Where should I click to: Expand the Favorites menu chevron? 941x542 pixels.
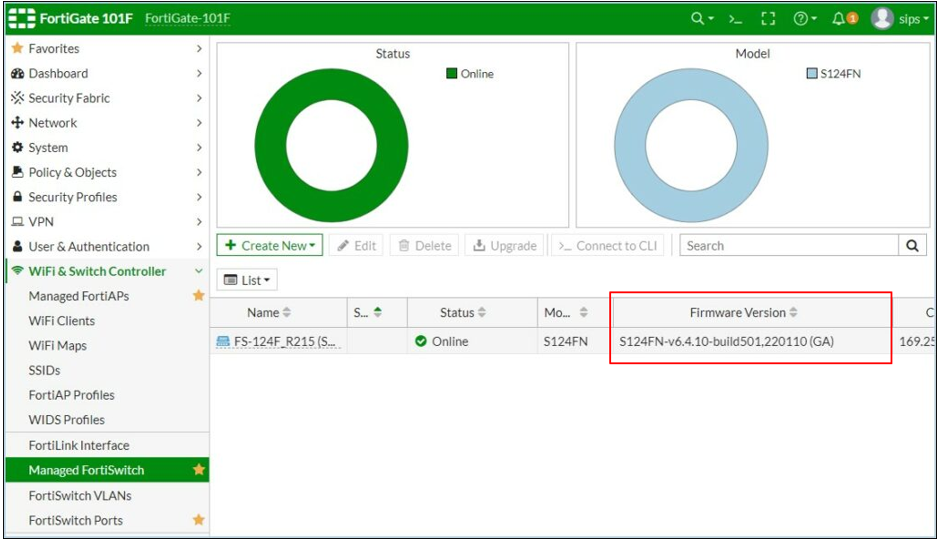click(199, 49)
